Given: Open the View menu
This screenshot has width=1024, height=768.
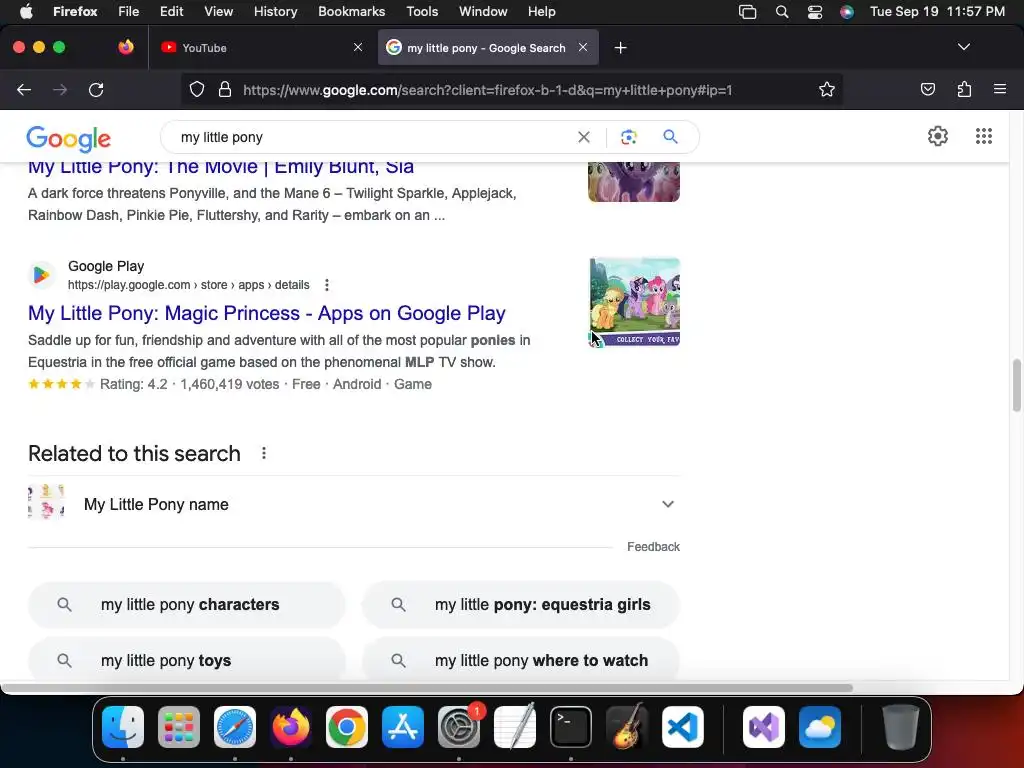Looking at the screenshot, I should tap(218, 12).
